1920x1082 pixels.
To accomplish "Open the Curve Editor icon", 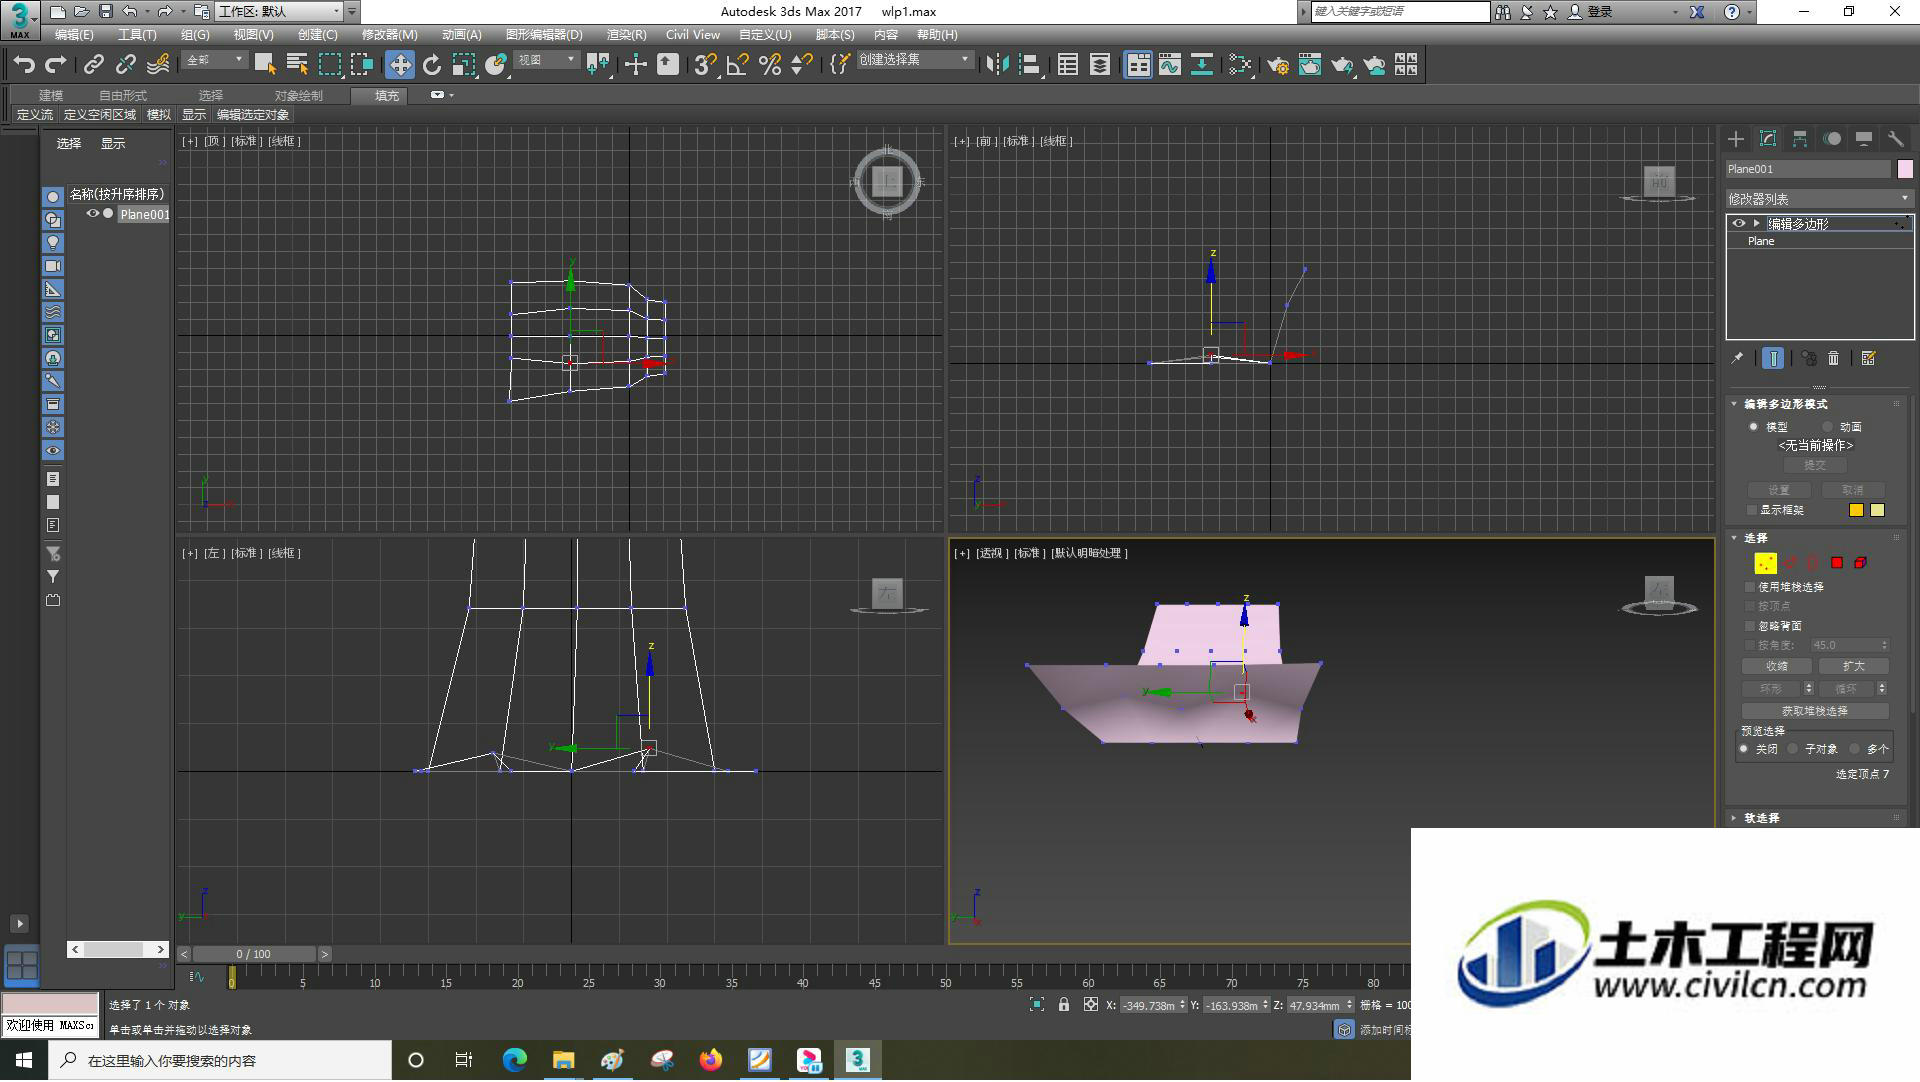I will 1170,65.
